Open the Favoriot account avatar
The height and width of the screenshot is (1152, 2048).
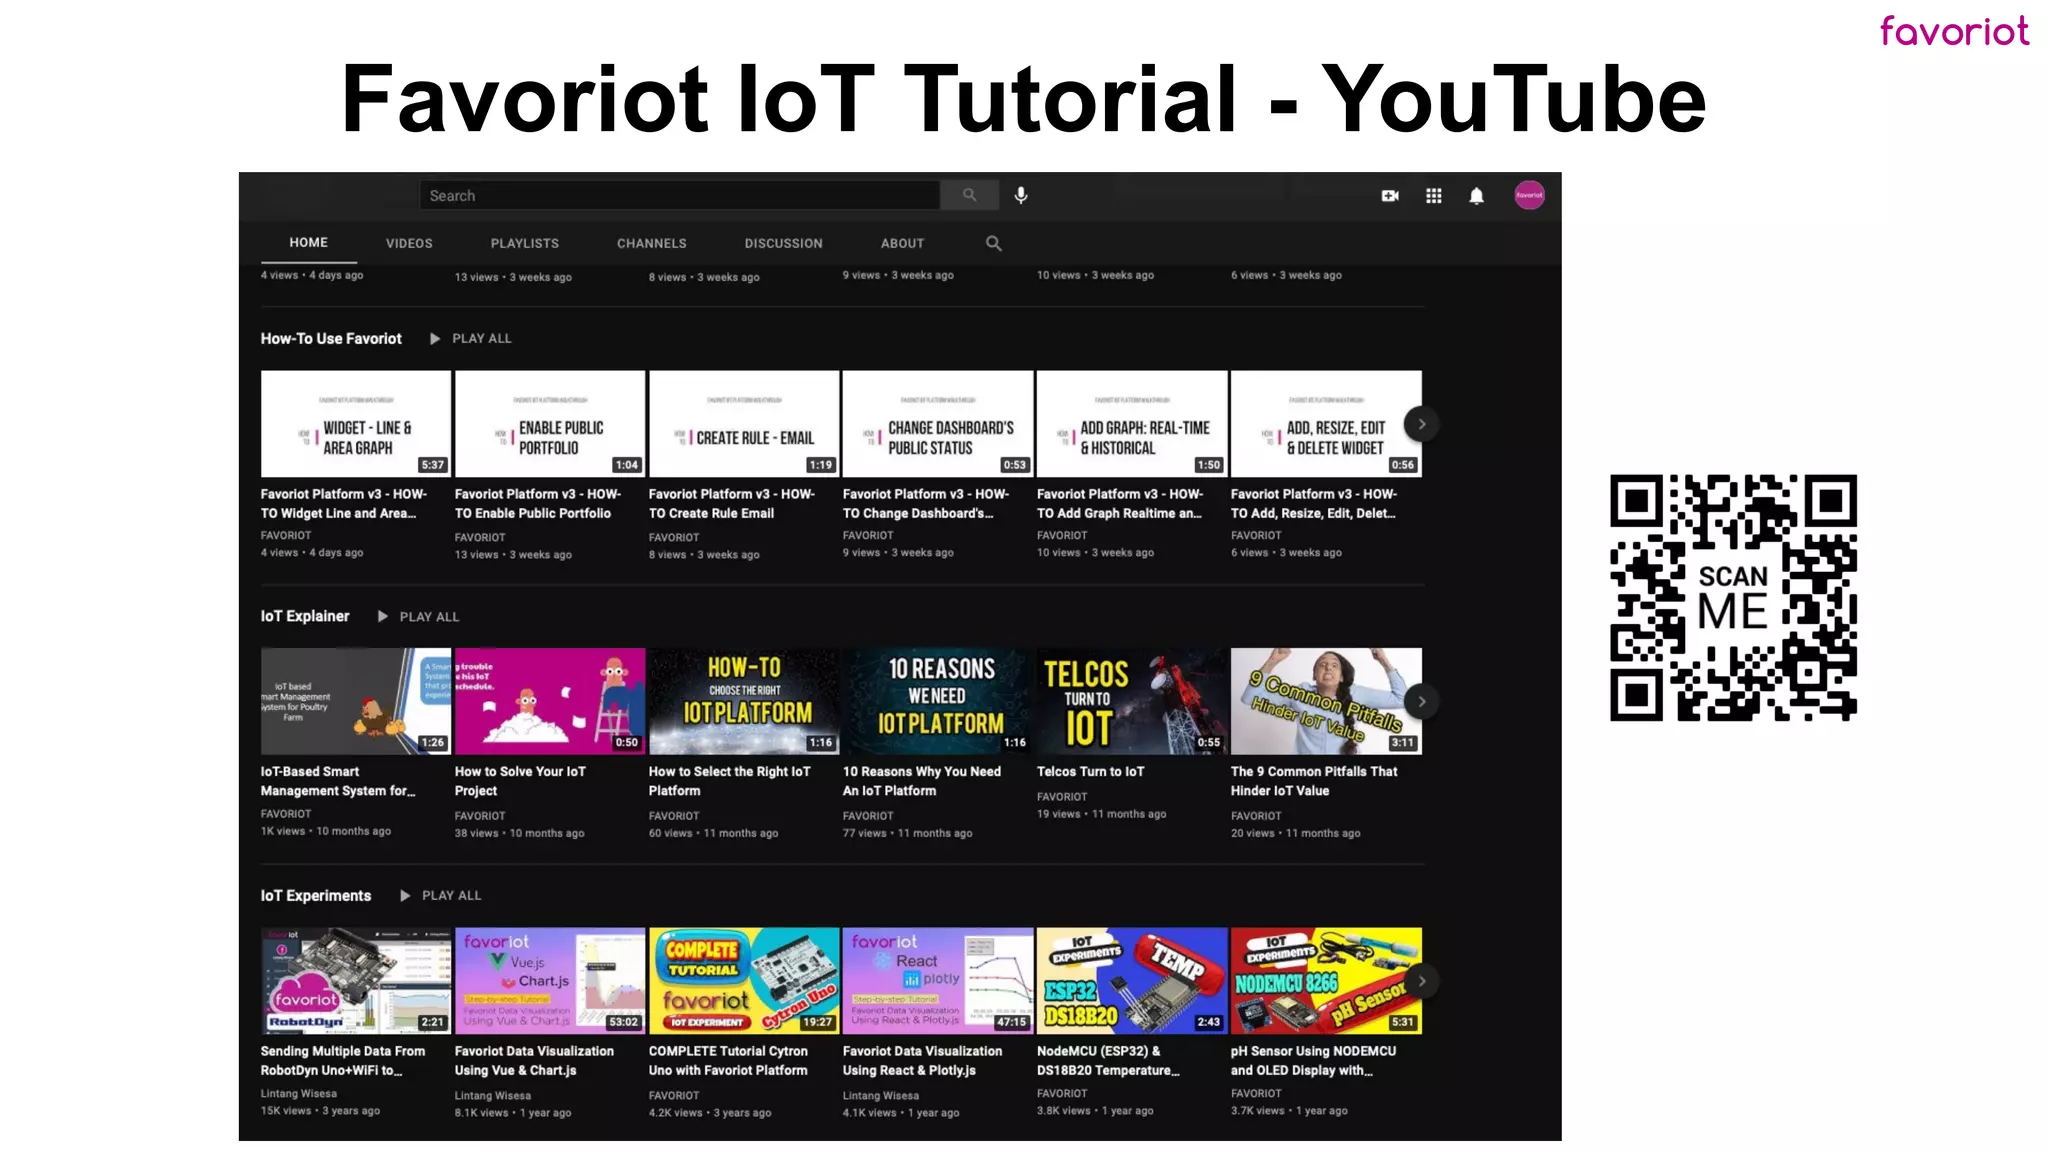click(1529, 195)
